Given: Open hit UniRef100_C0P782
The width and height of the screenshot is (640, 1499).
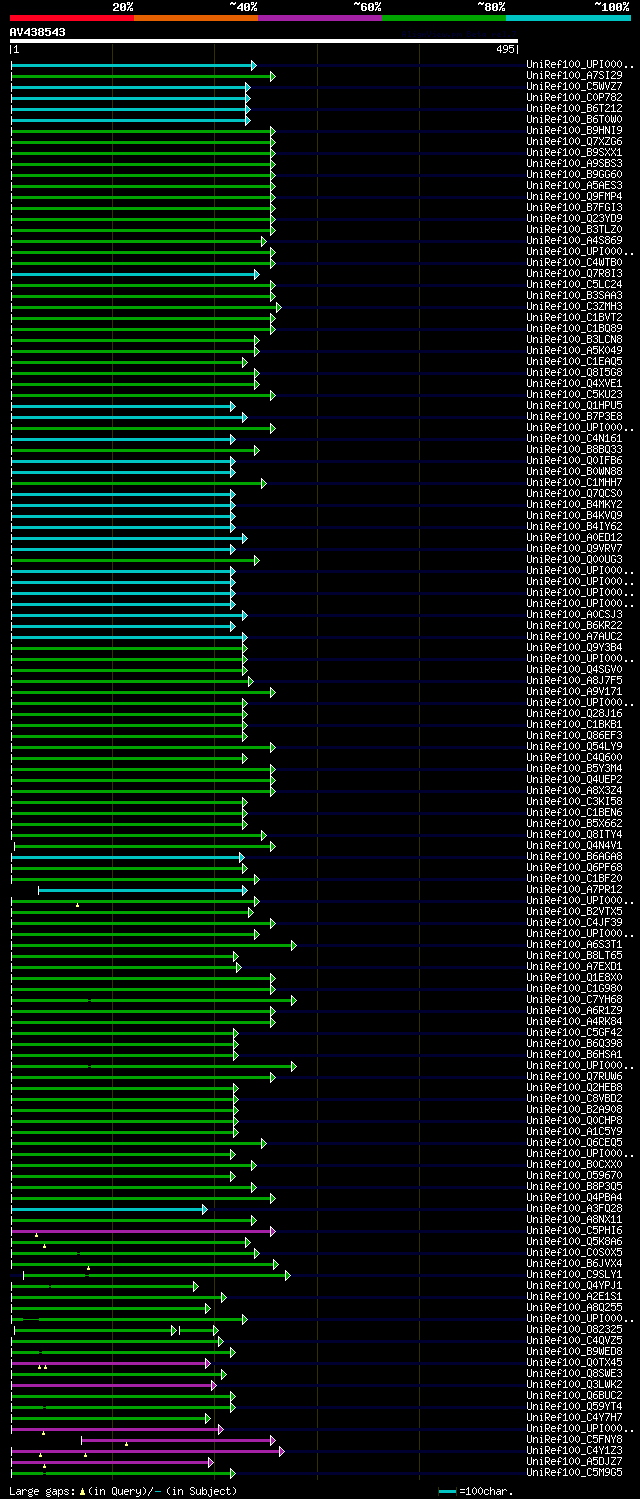Looking at the screenshot, I should tap(574, 97).
